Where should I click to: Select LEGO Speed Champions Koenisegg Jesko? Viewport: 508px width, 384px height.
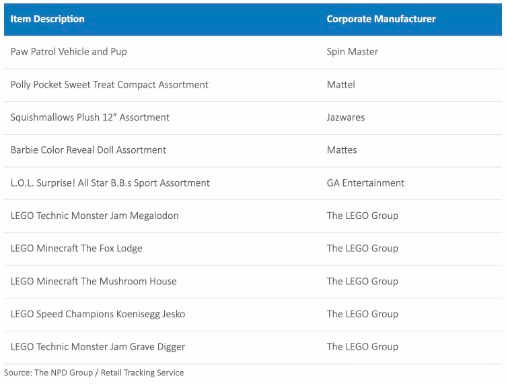pos(98,314)
